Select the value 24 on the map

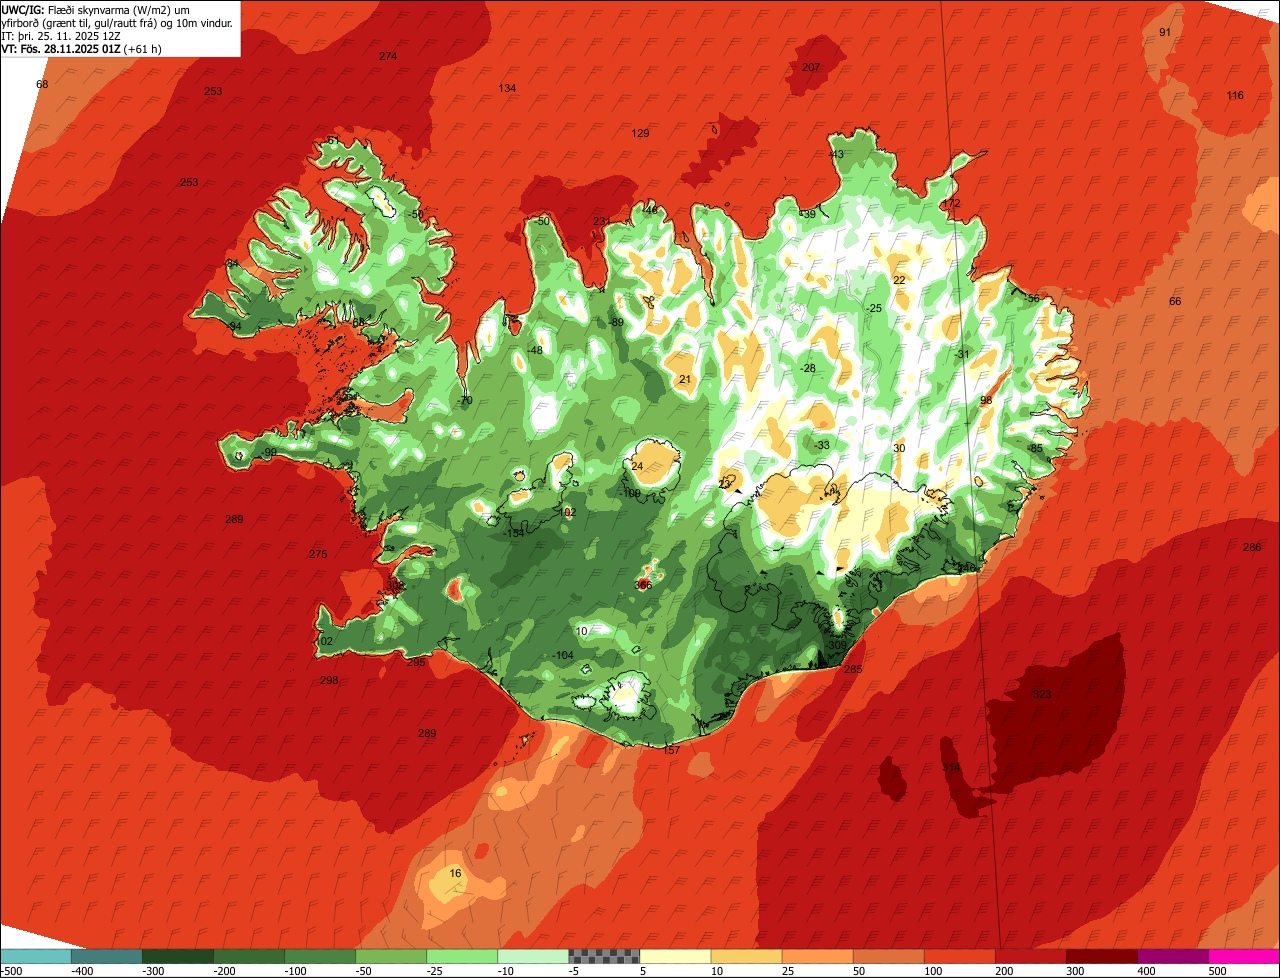click(638, 466)
